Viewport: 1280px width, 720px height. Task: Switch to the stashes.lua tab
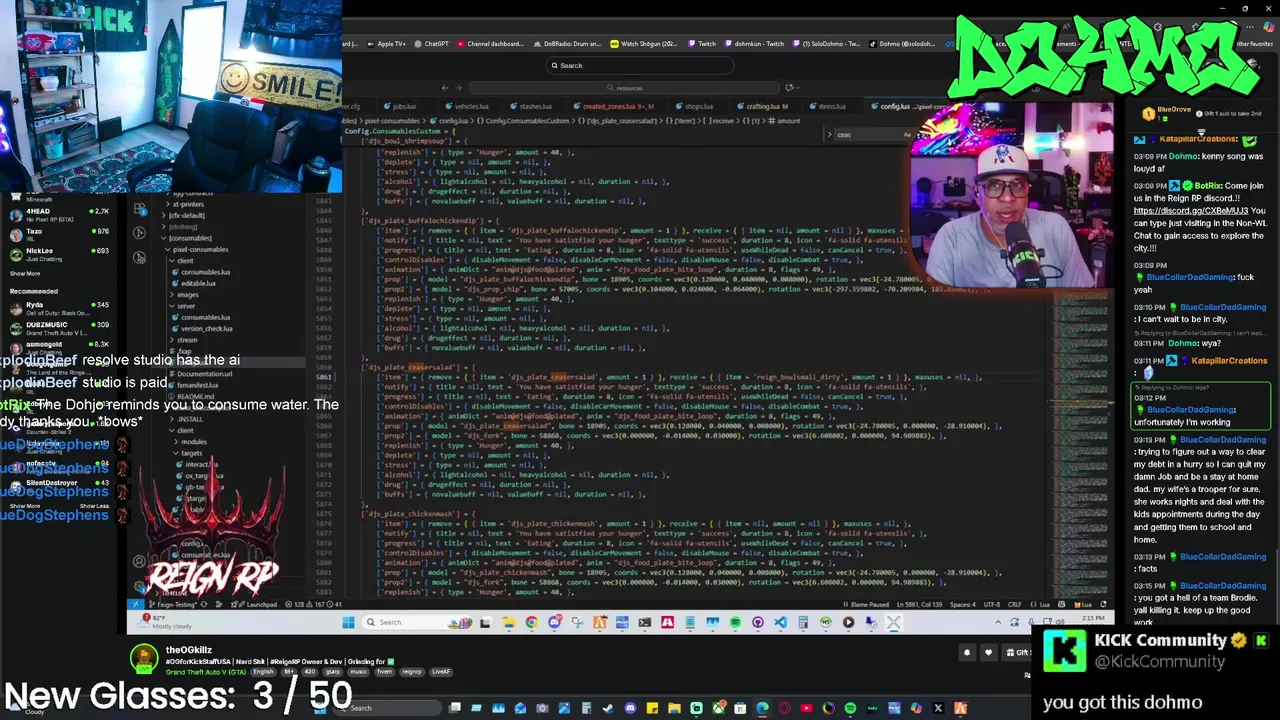(532, 106)
